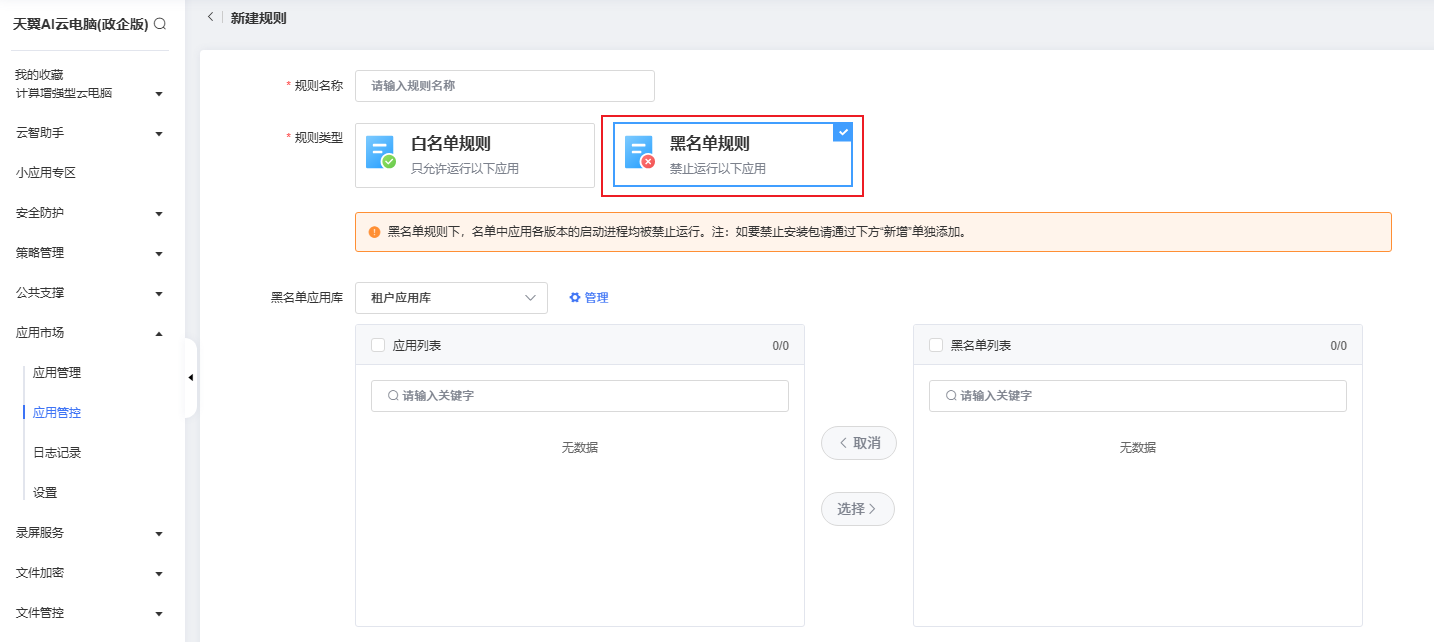Image resolution: width=1434 pixels, height=642 pixels.
Task: Collapse the 应用市场 sidebar menu
Action: 90,333
